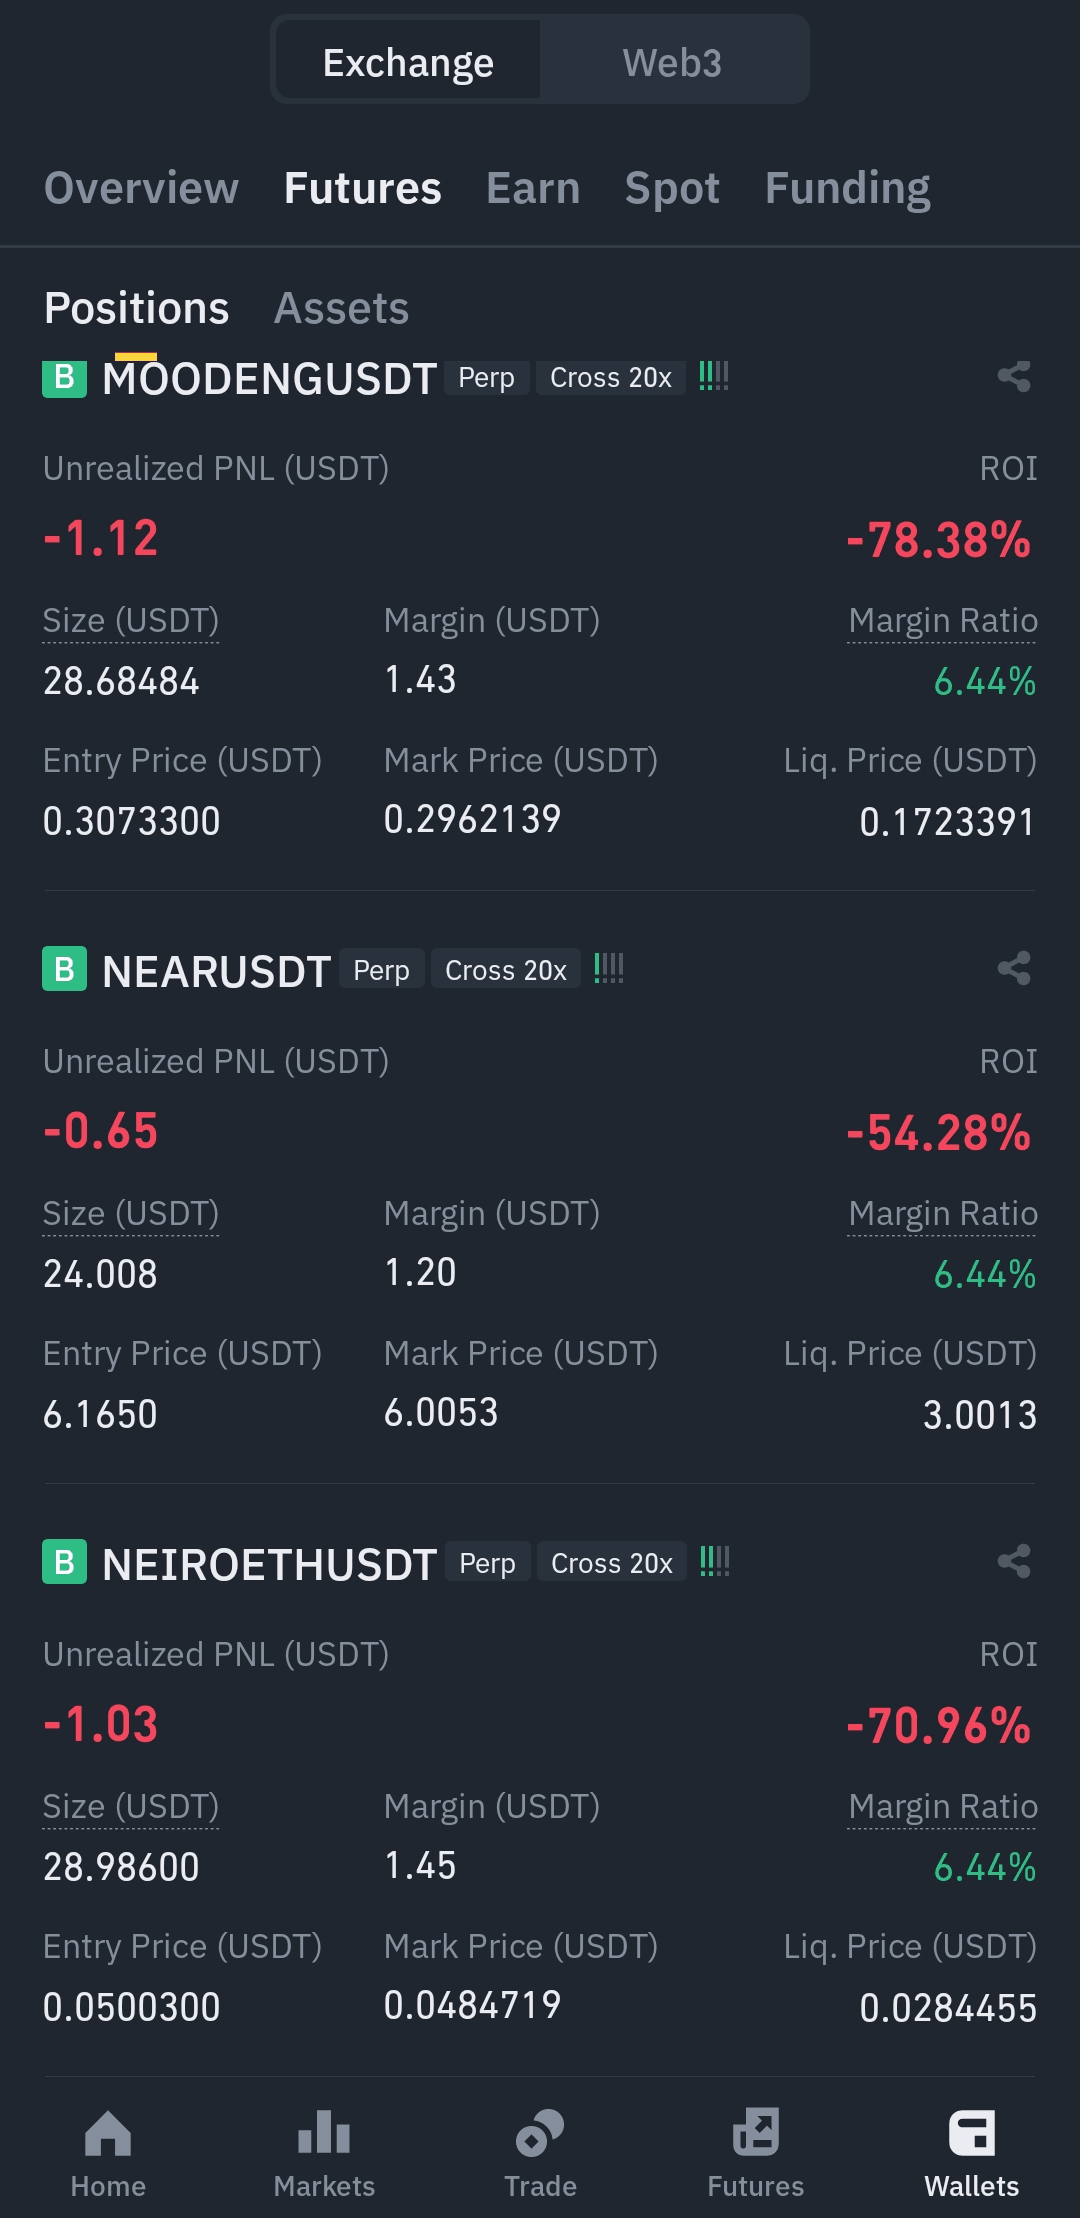Image resolution: width=1080 pixels, height=2218 pixels.
Task: Switch to the Overview tab
Action: (x=141, y=188)
